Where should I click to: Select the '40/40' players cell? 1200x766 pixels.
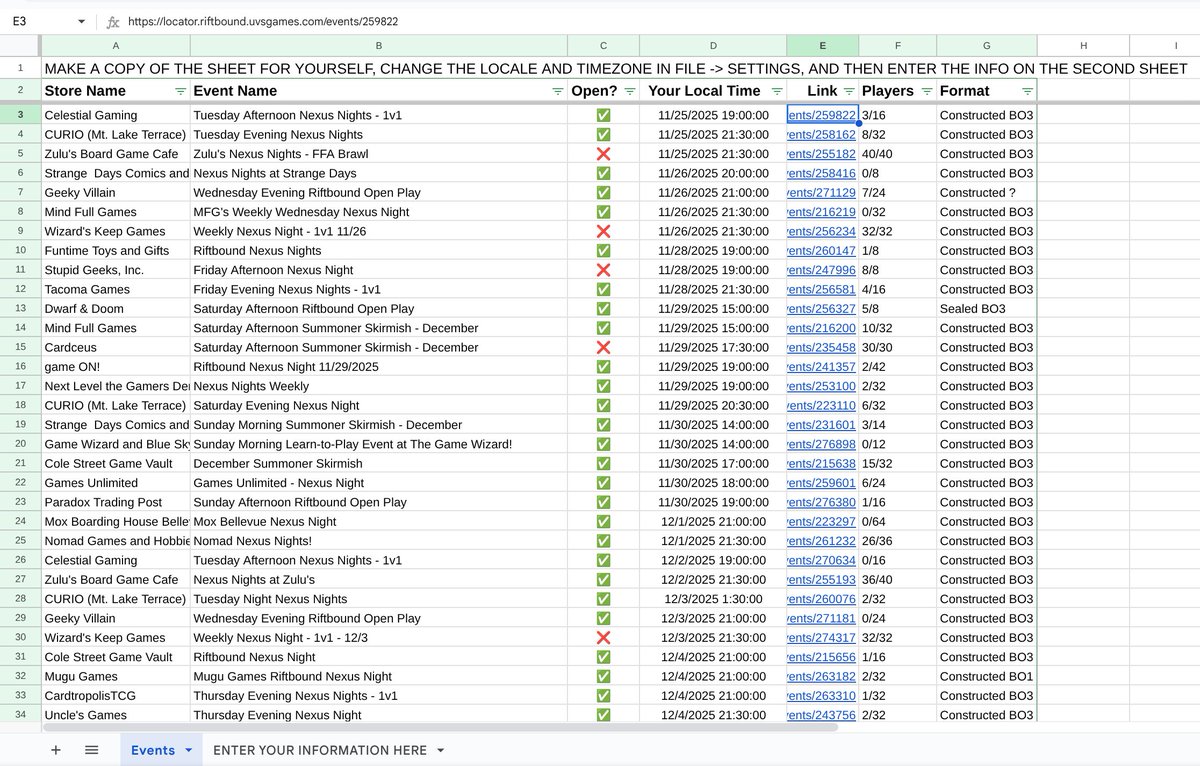898,154
